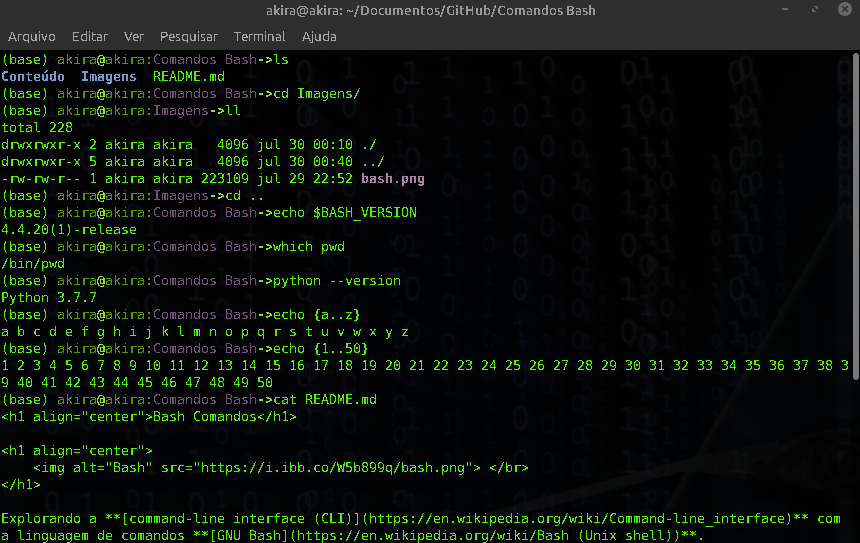The width and height of the screenshot is (860, 543).
Task: Open the Ajuda menu
Action: (x=319, y=37)
